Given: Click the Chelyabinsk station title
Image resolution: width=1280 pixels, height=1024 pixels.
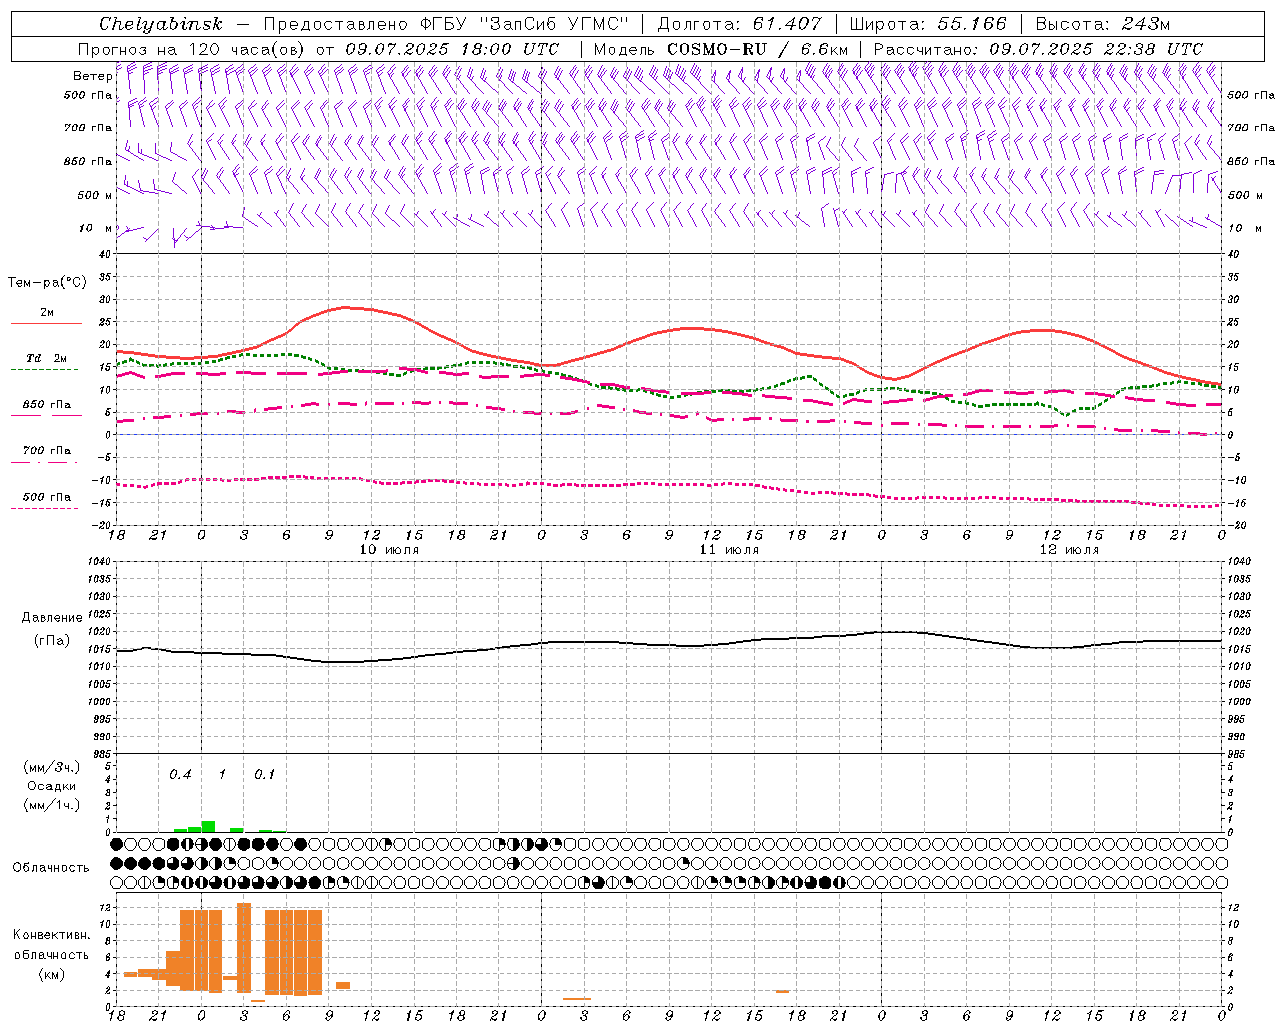Looking at the screenshot, I should pos(161,24).
